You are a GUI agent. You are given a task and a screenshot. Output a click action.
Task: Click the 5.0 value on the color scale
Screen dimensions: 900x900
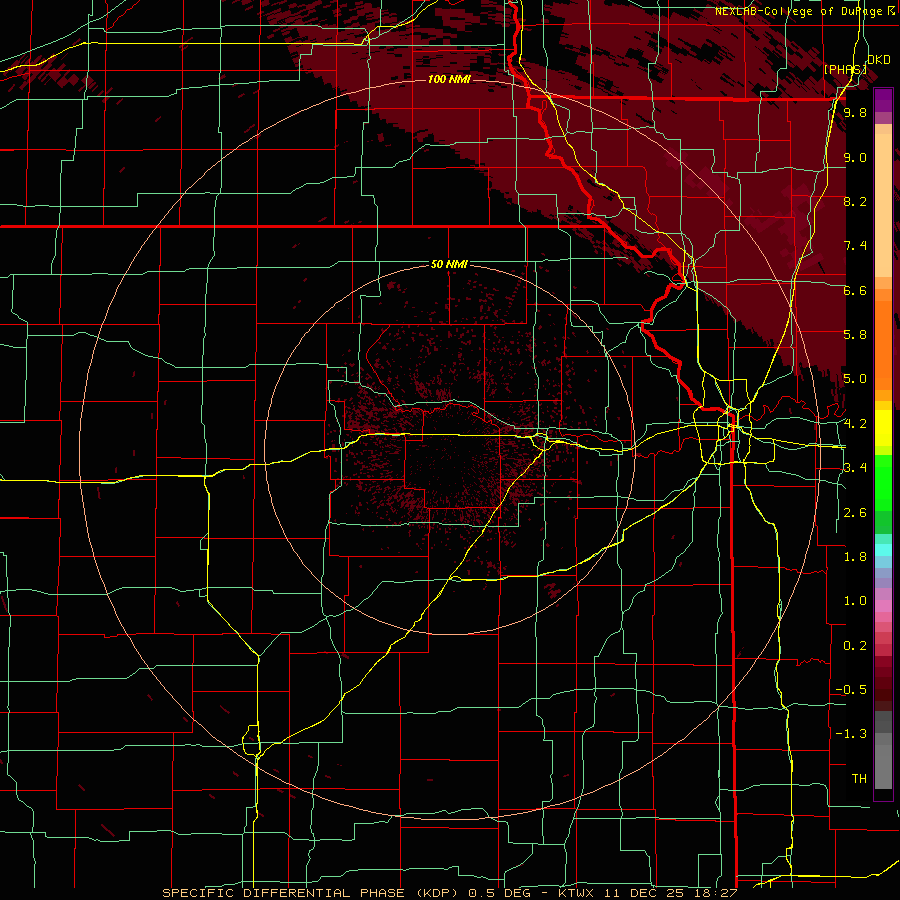tap(855, 379)
